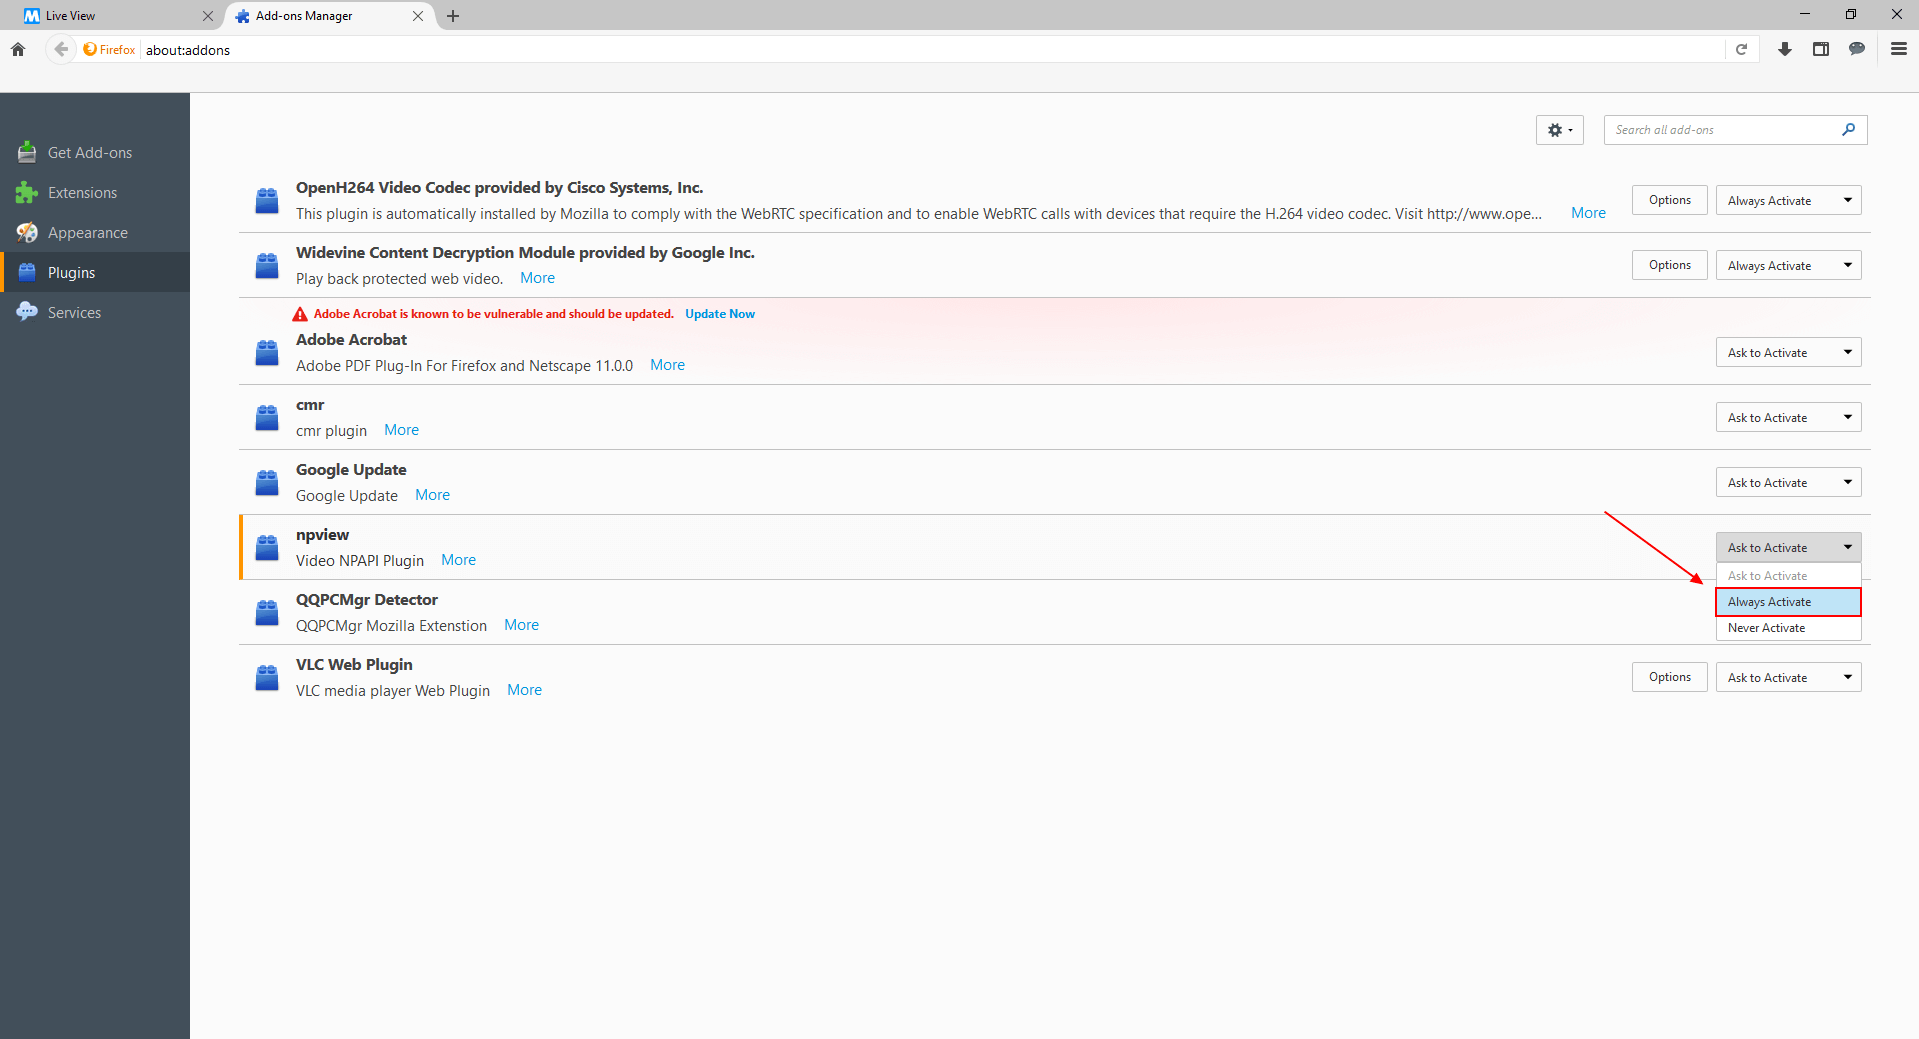The height and width of the screenshot is (1039, 1919).
Task: Open the sidebar panel icon
Action: pos(1821,49)
